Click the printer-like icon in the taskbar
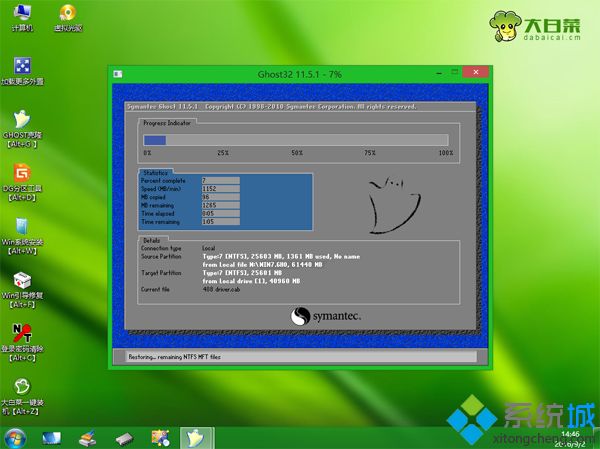The height and width of the screenshot is (449, 600). click(88, 437)
